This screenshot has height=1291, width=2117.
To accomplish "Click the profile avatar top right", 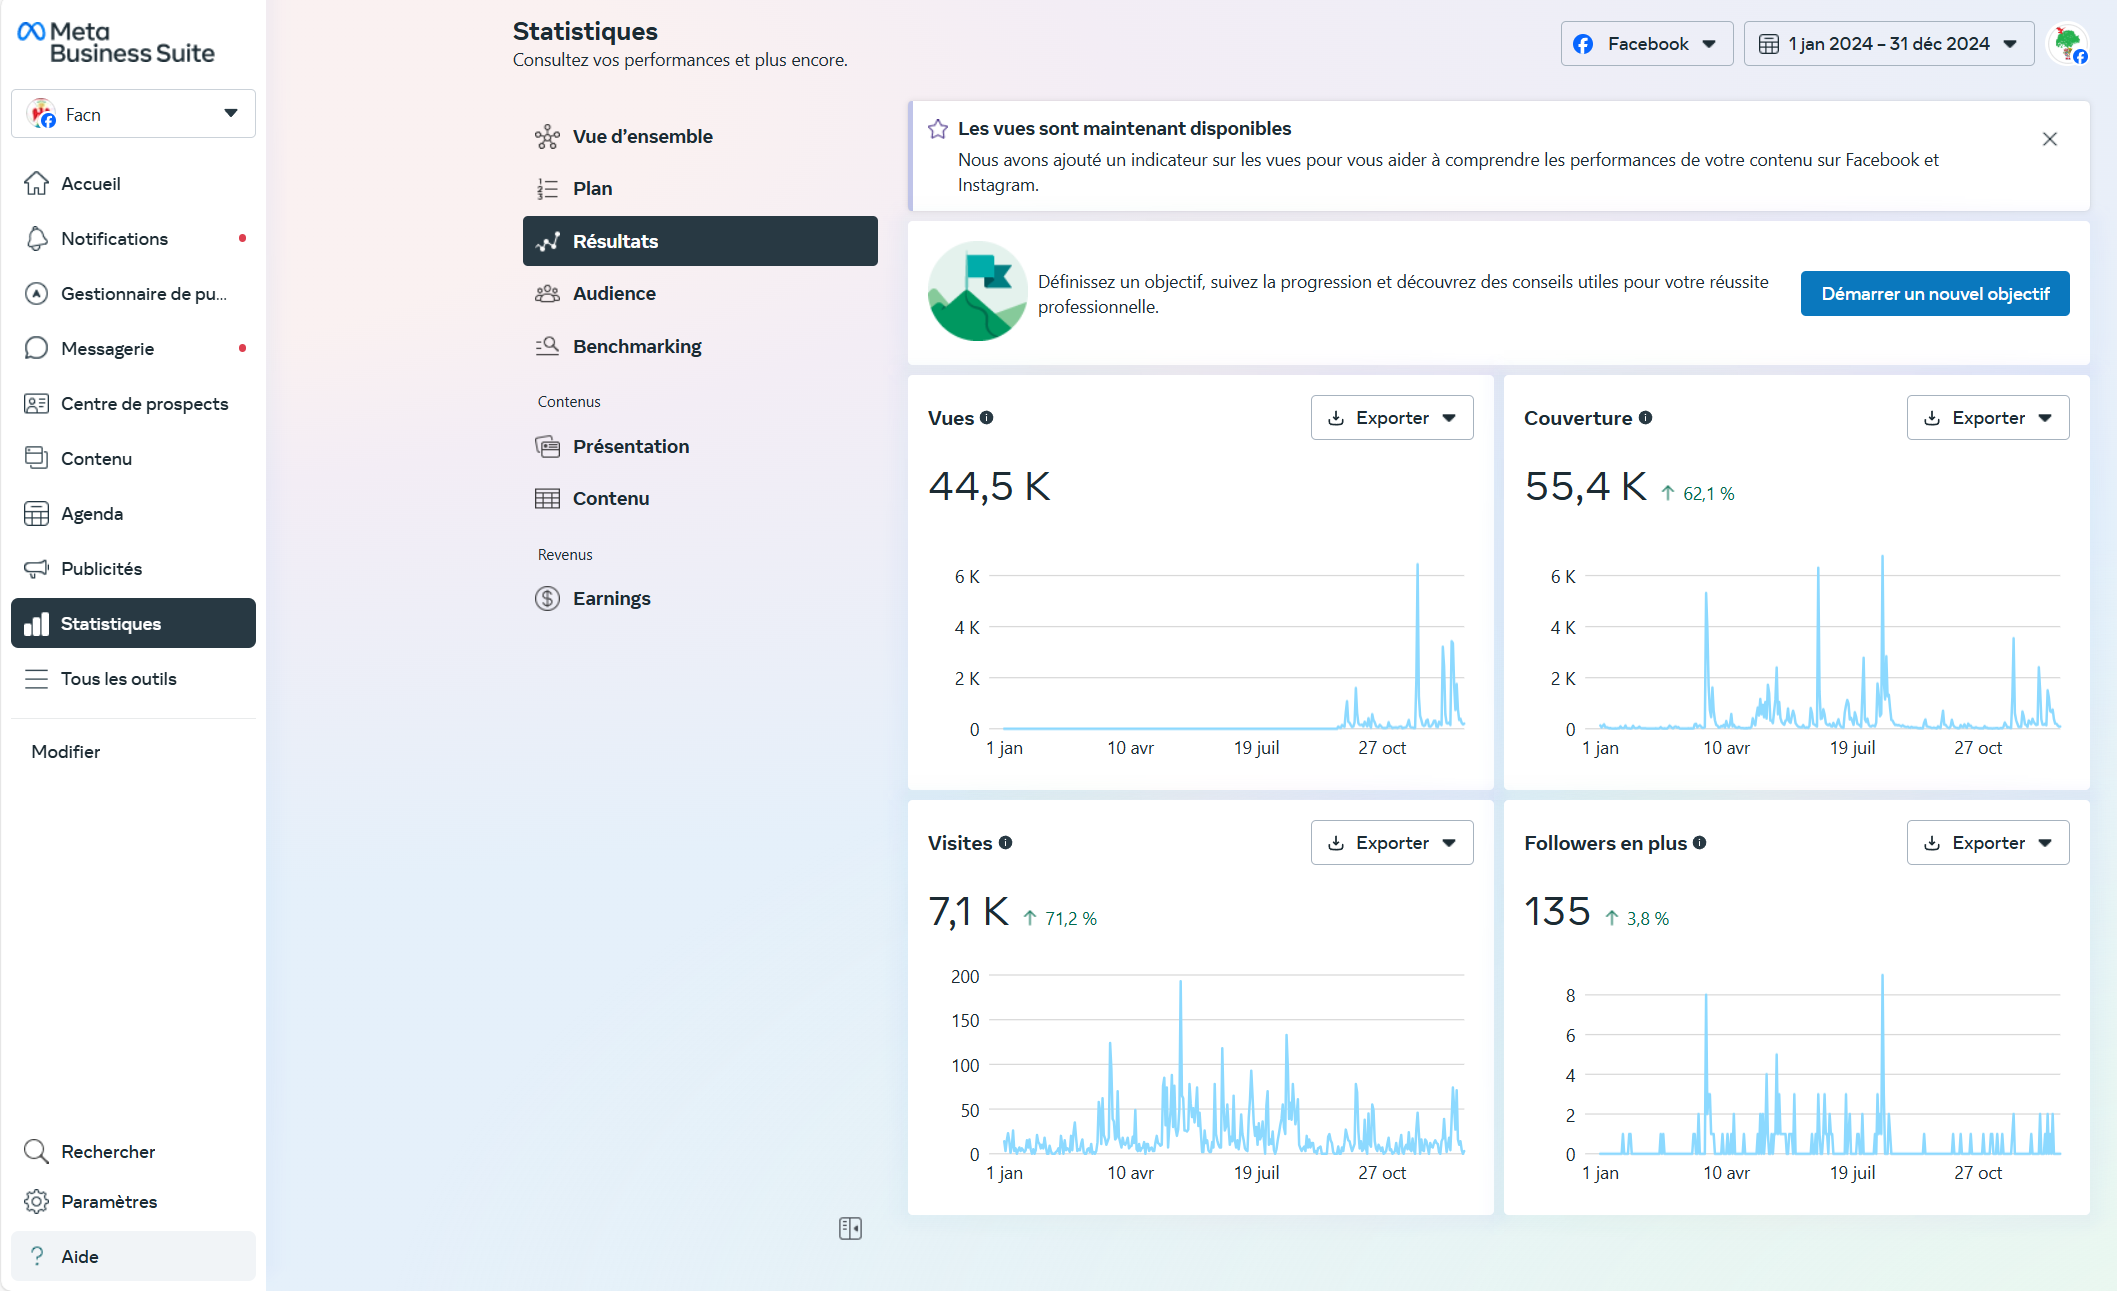I will pyautogui.click(x=2067, y=44).
